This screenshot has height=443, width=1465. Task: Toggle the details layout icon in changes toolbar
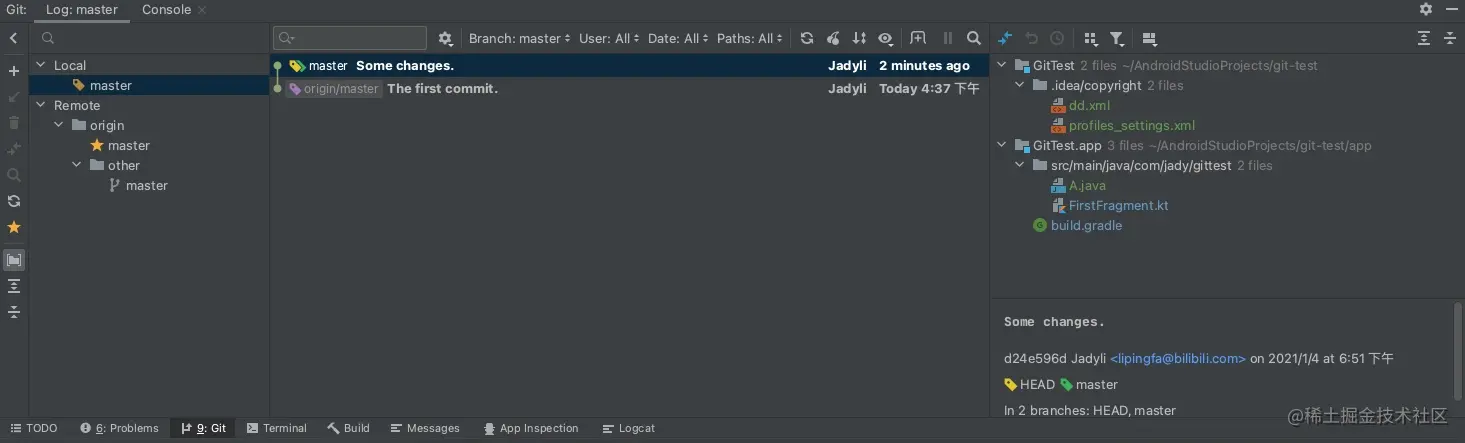click(x=1149, y=38)
